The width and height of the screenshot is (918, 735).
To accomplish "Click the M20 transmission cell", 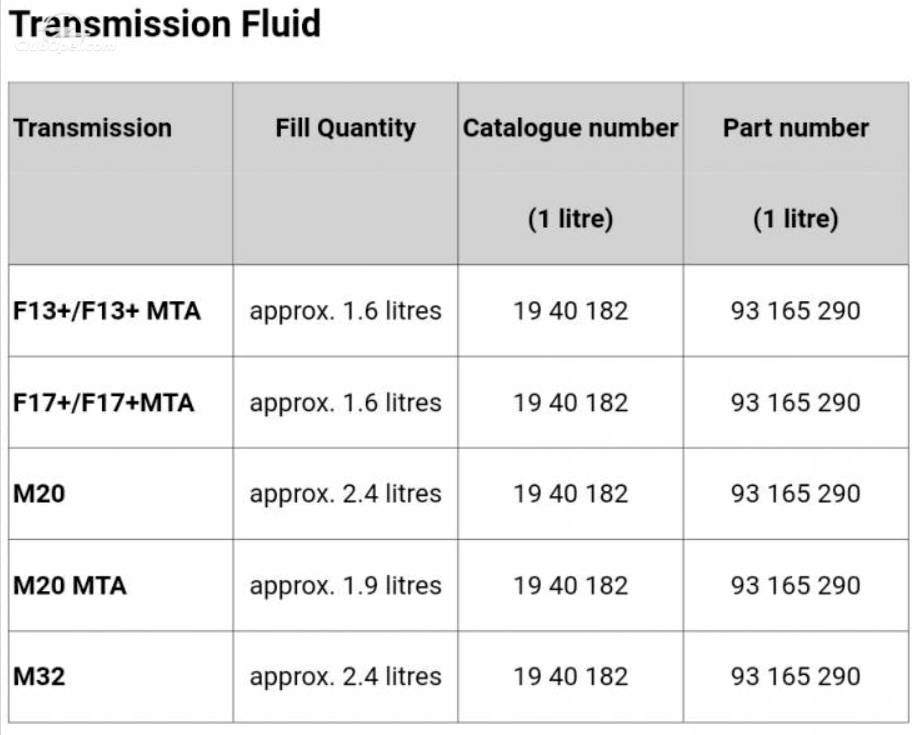I will pos(39,494).
